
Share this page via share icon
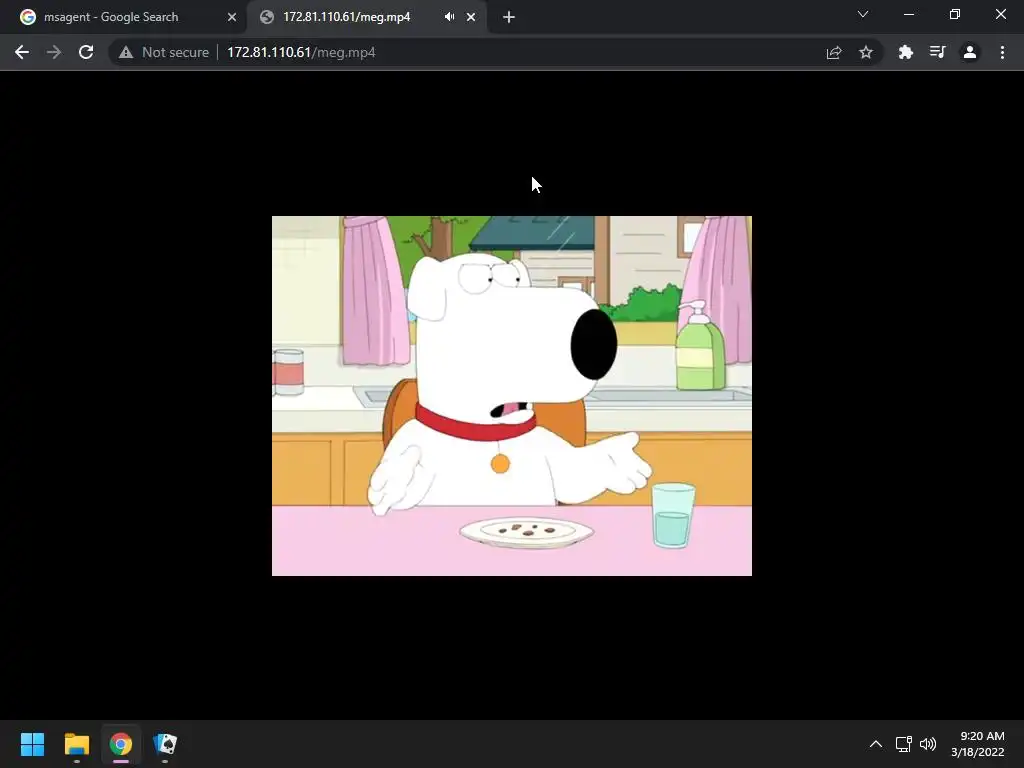[x=834, y=52]
